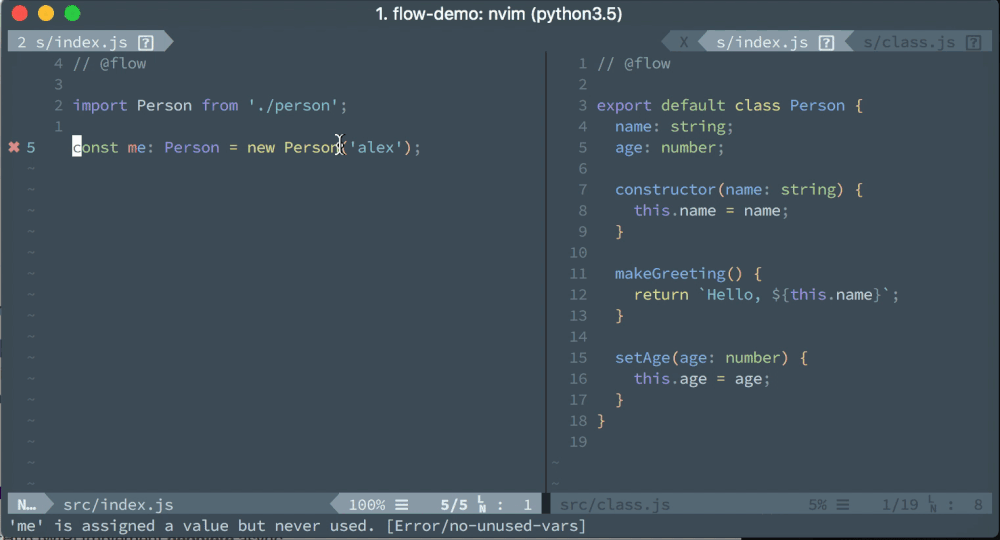Click the LN line-number icon after 1/19

click(933, 504)
